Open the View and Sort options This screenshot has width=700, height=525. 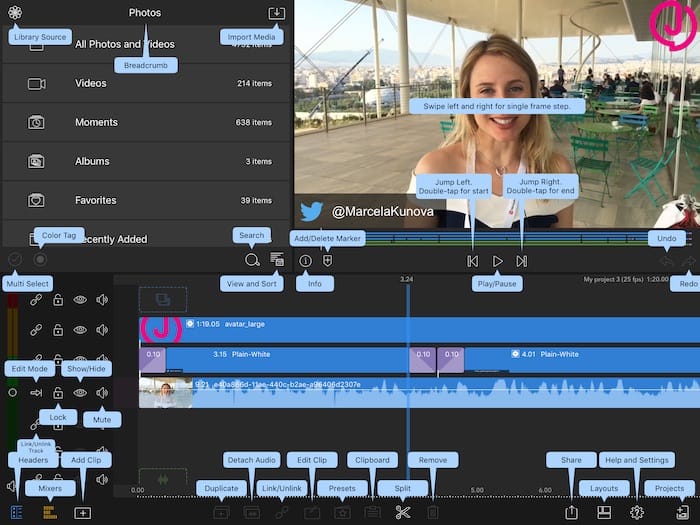pyautogui.click(x=277, y=260)
